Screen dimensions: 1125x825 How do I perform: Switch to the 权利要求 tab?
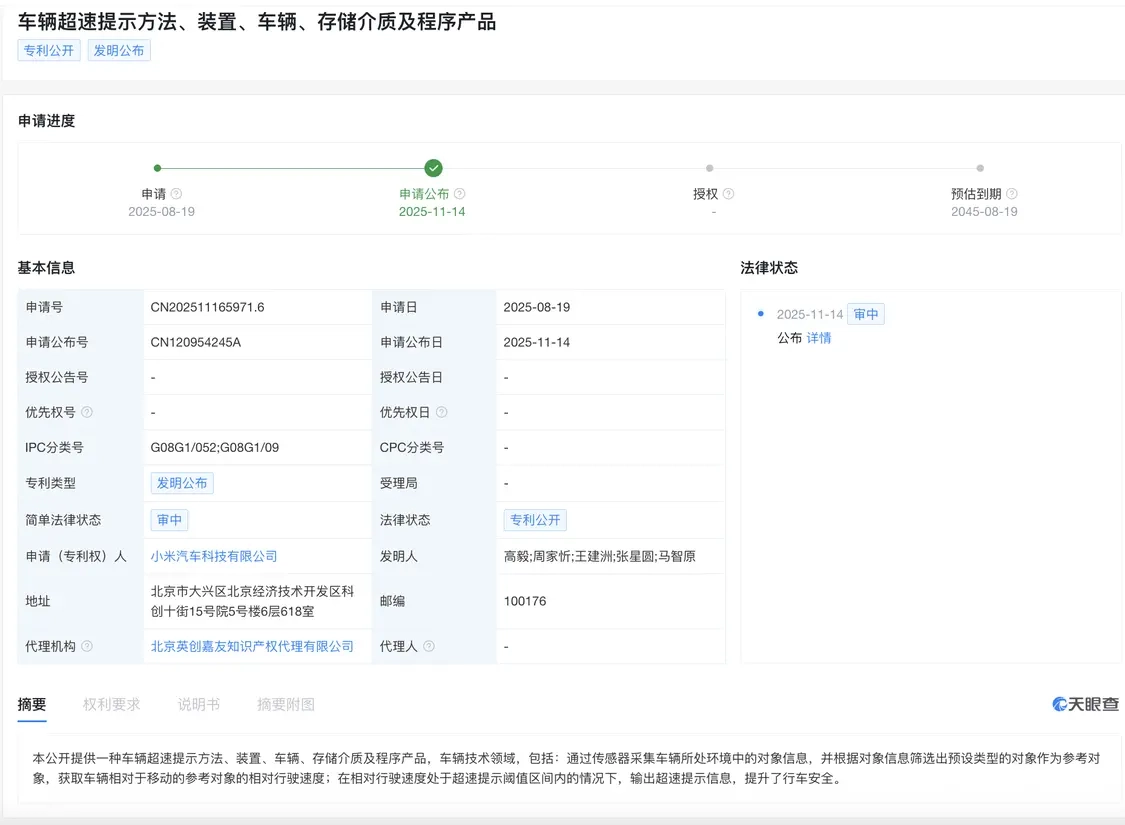[x=111, y=704]
